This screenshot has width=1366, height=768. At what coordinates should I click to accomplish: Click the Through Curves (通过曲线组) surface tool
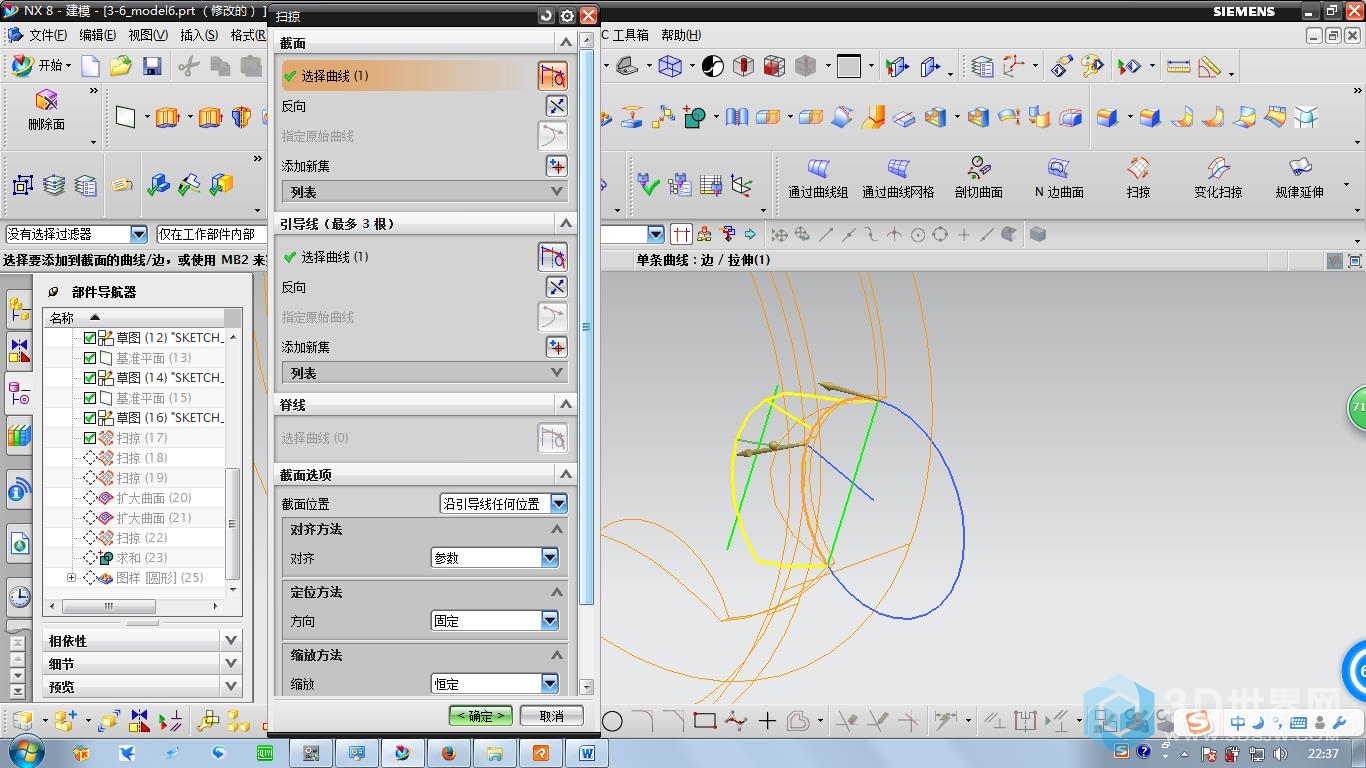click(818, 180)
